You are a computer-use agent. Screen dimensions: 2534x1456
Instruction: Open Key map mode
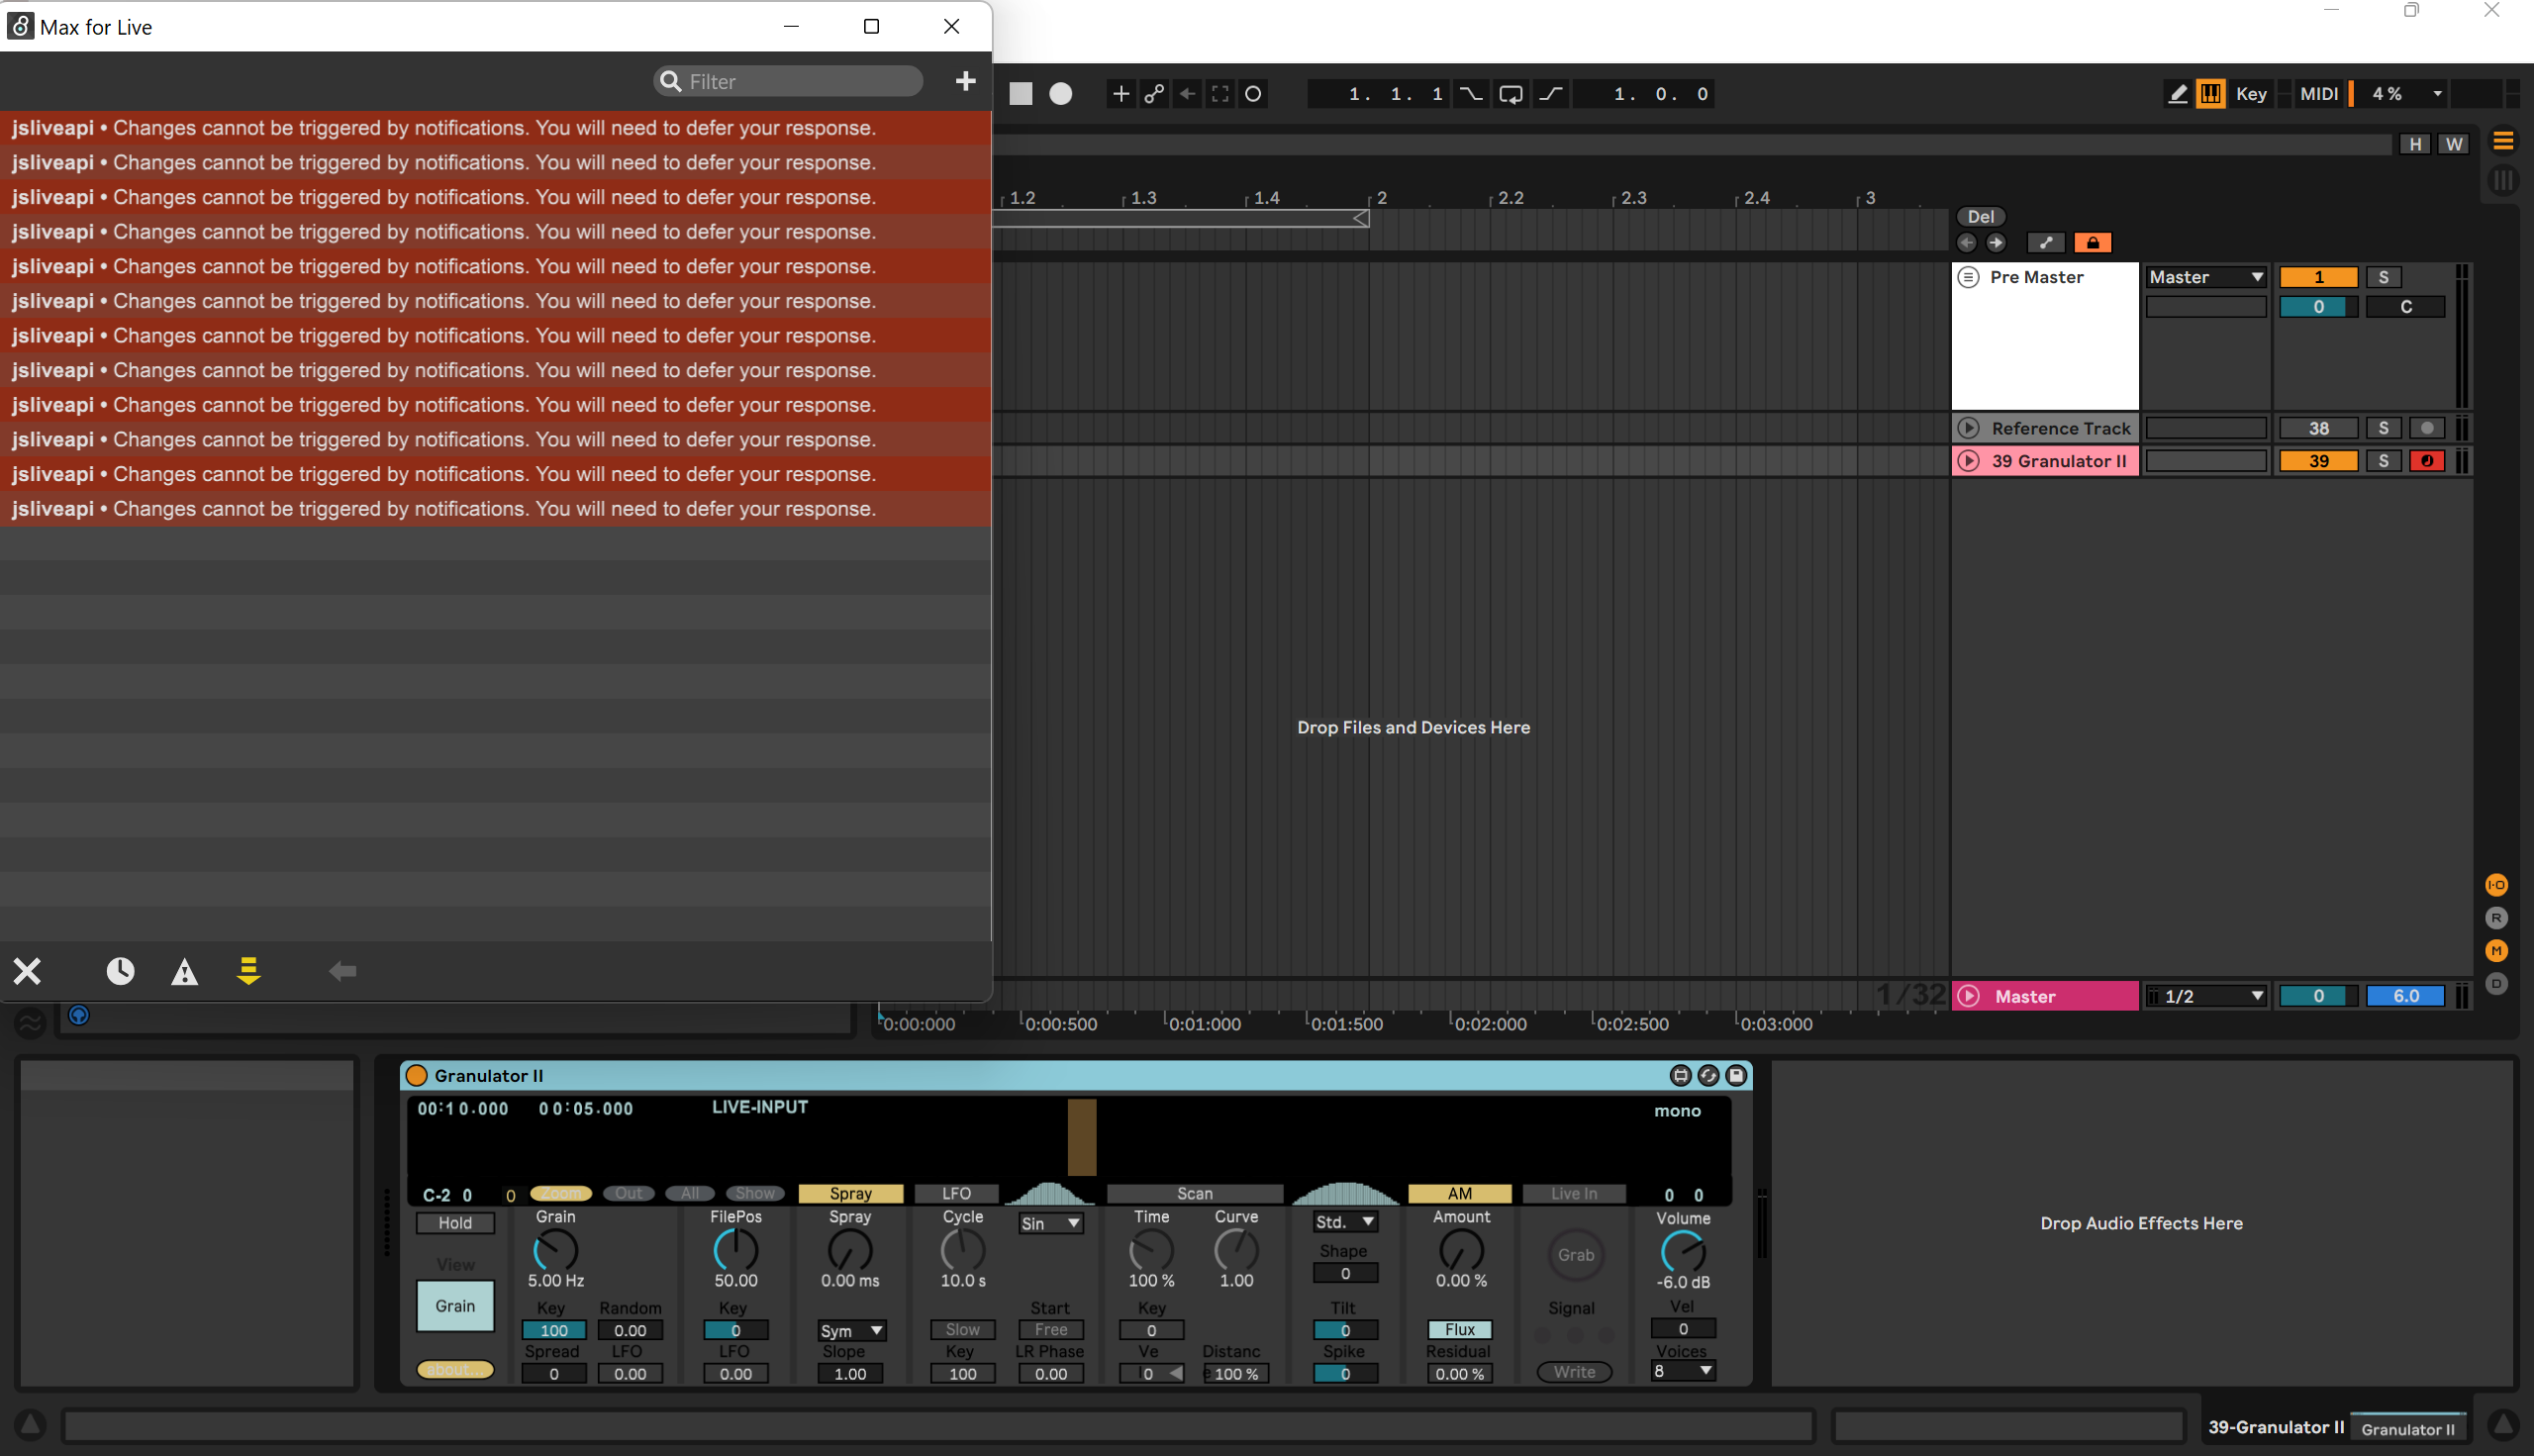coord(2251,94)
